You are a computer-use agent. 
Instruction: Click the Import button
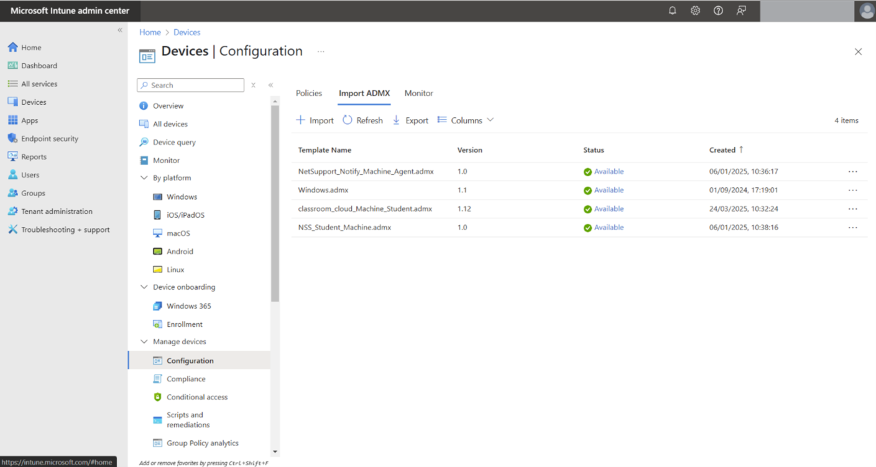[x=315, y=120]
